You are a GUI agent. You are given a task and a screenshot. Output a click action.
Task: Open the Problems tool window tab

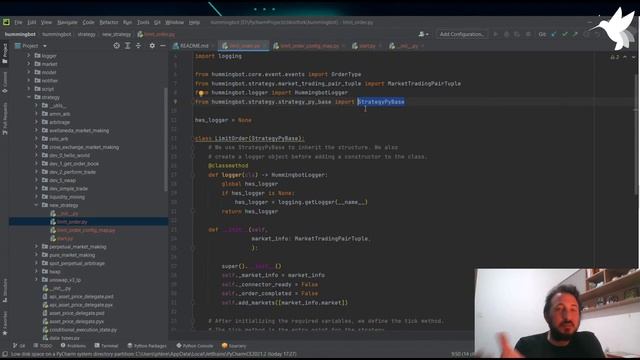tap(73, 346)
